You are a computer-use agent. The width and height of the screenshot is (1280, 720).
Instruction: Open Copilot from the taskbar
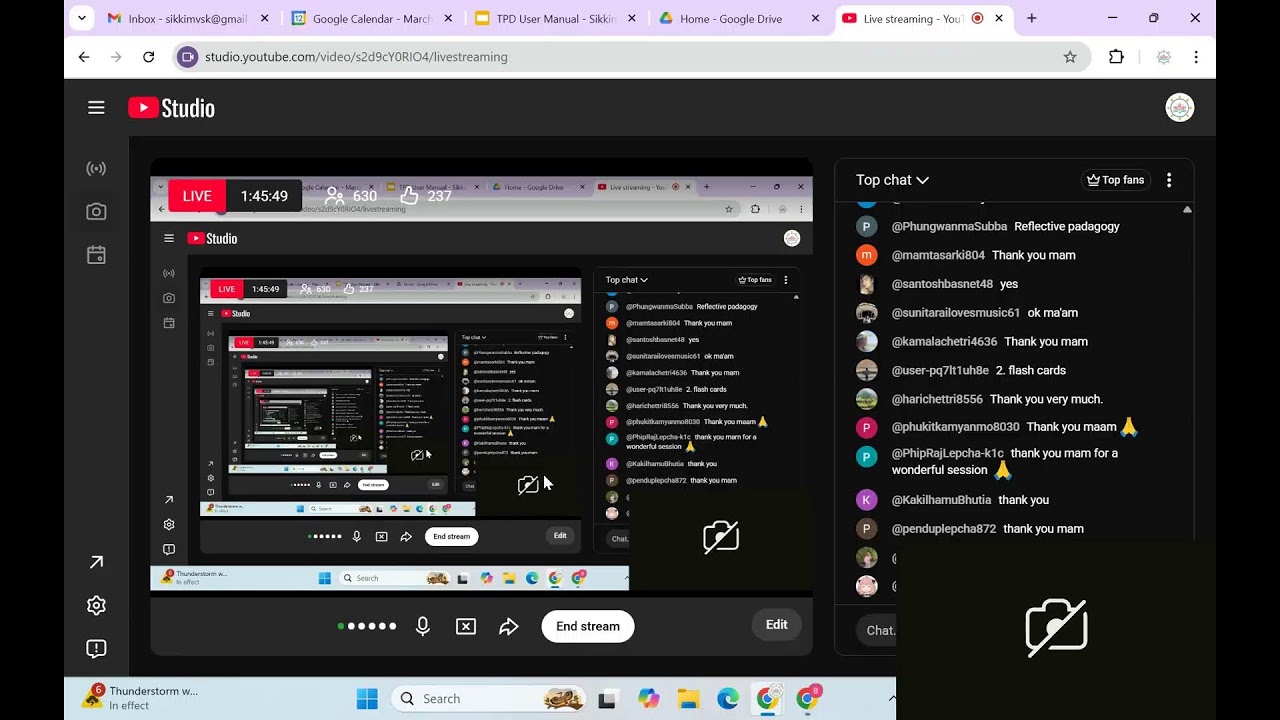649,699
